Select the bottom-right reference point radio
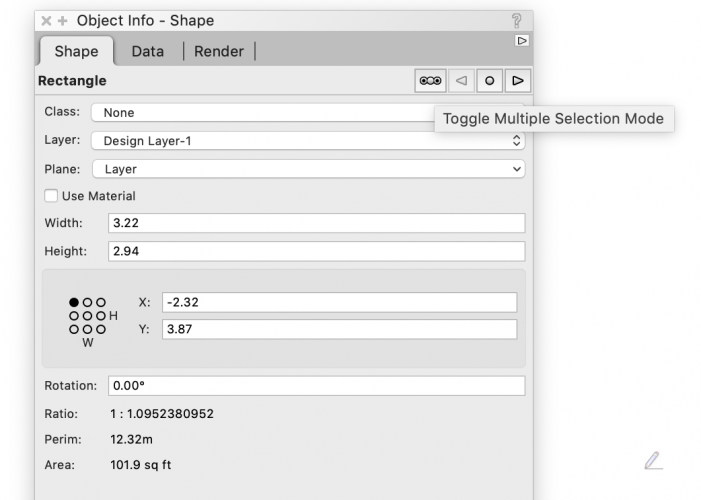Screen dimensions: 701x500 [100, 328]
